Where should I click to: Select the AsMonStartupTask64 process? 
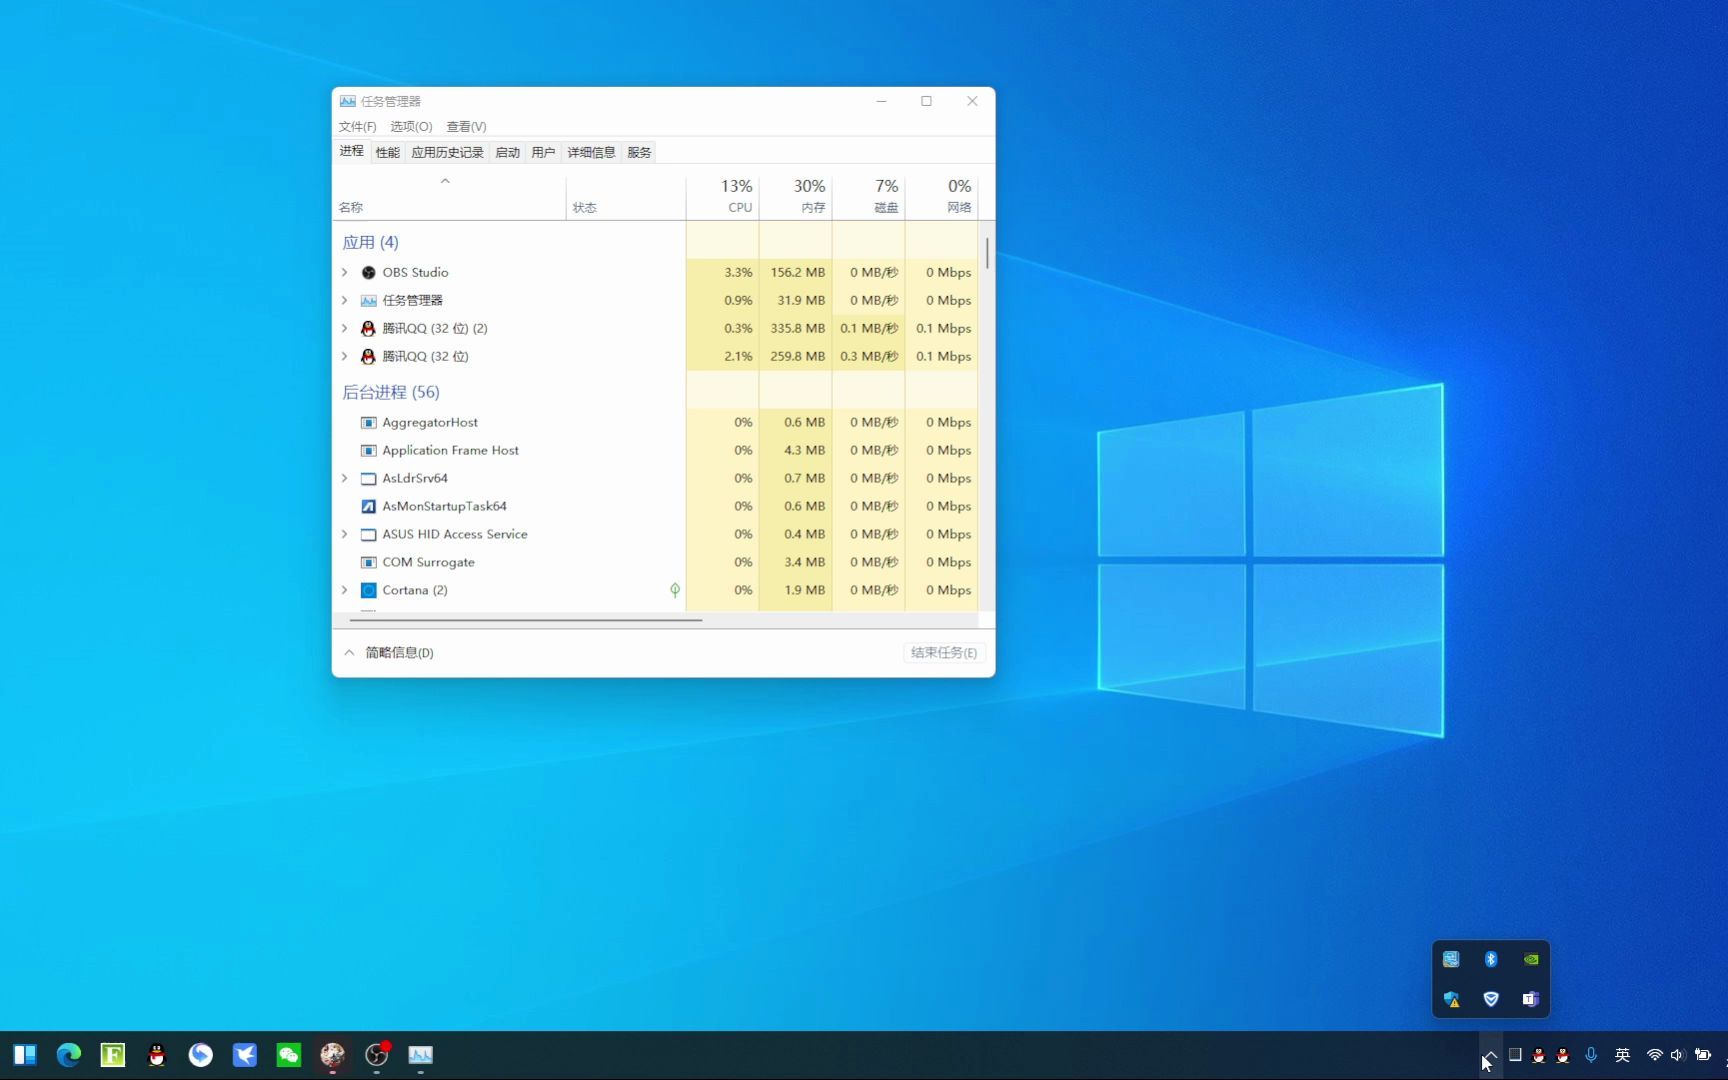pyautogui.click(x=655, y=506)
